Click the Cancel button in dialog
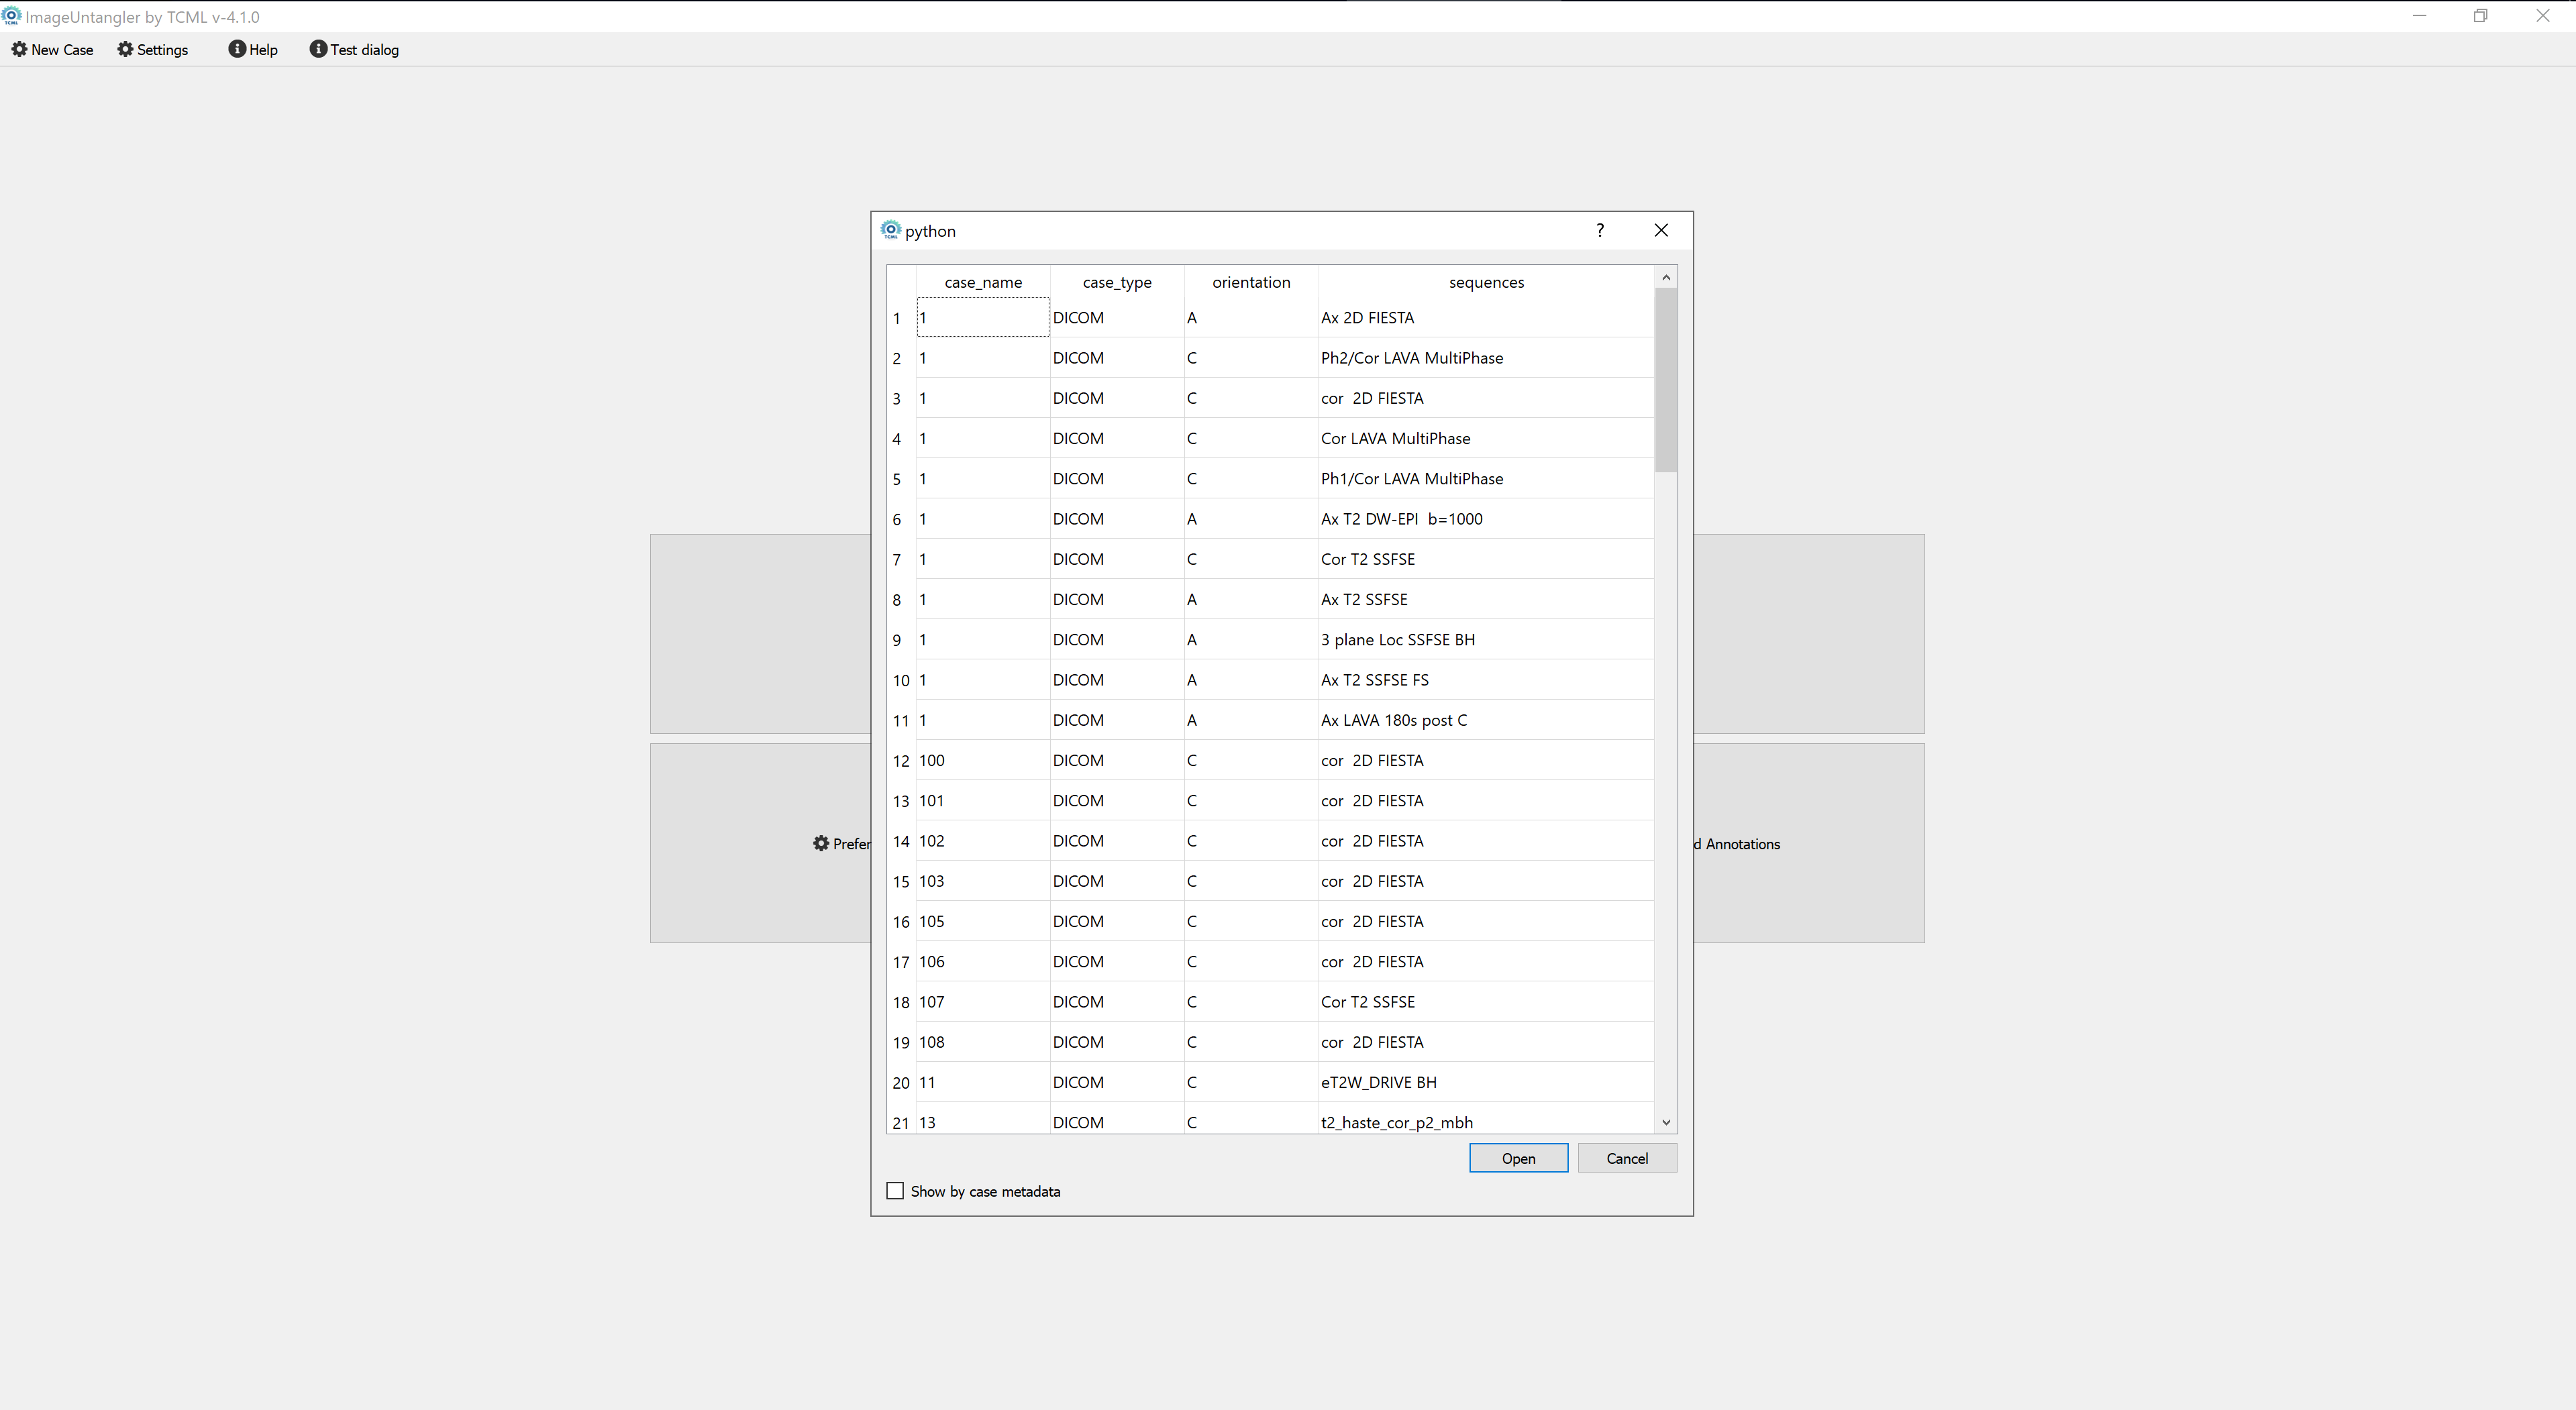The width and height of the screenshot is (2576, 1410). tap(1627, 1158)
